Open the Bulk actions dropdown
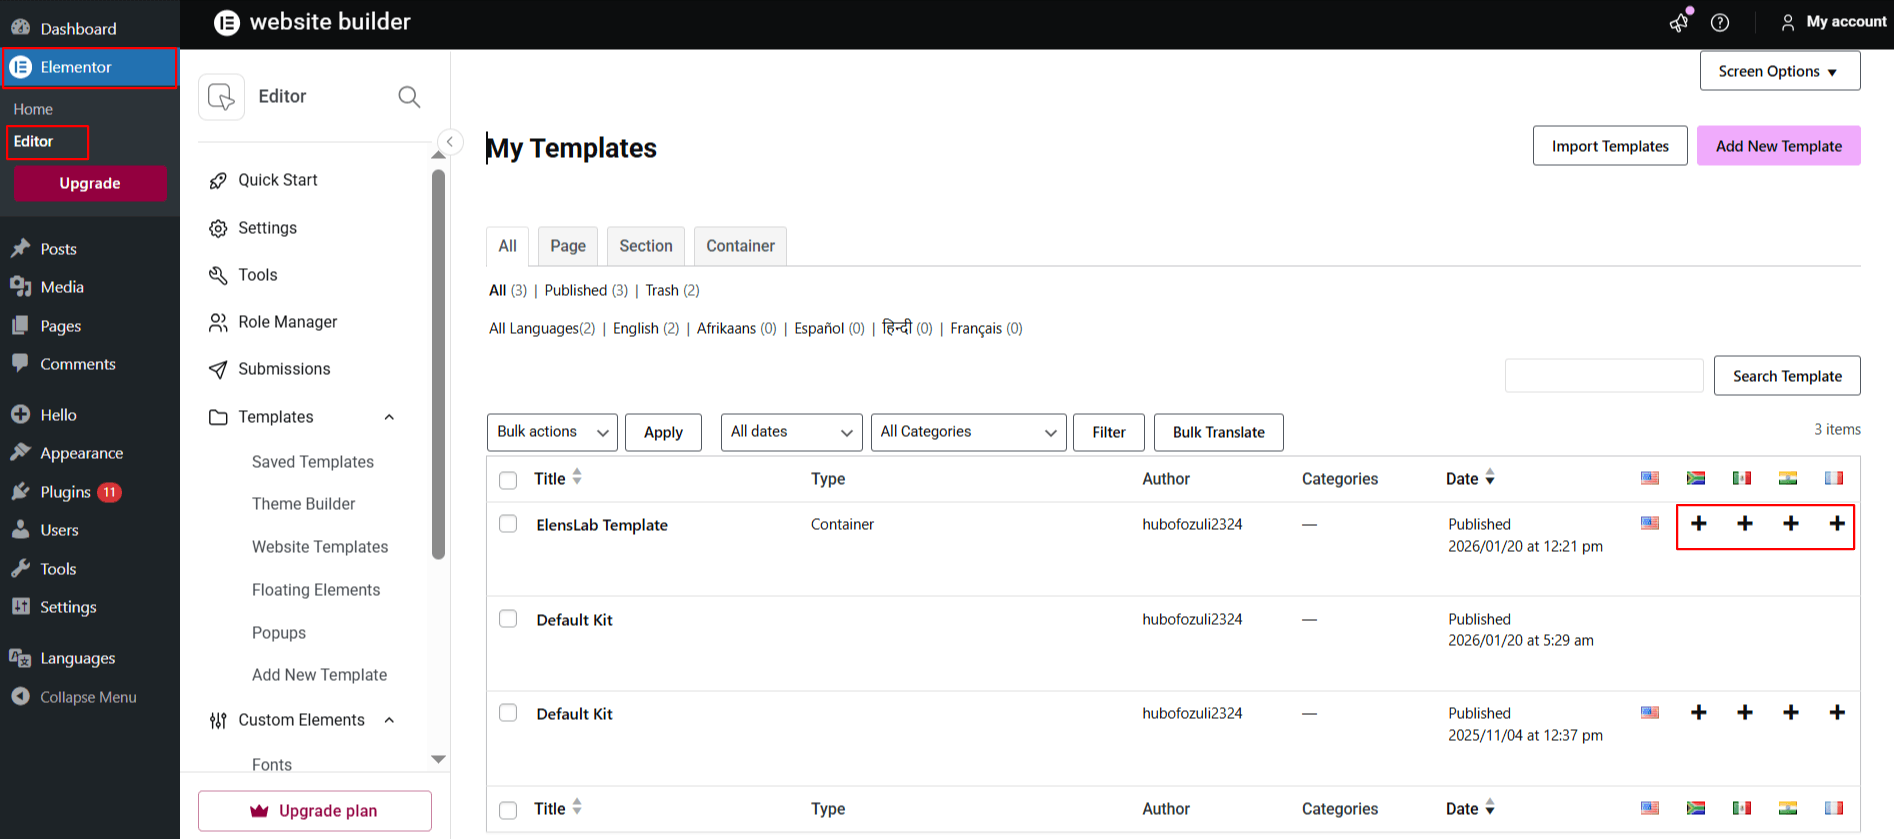Image resolution: width=1894 pixels, height=839 pixels. point(552,432)
